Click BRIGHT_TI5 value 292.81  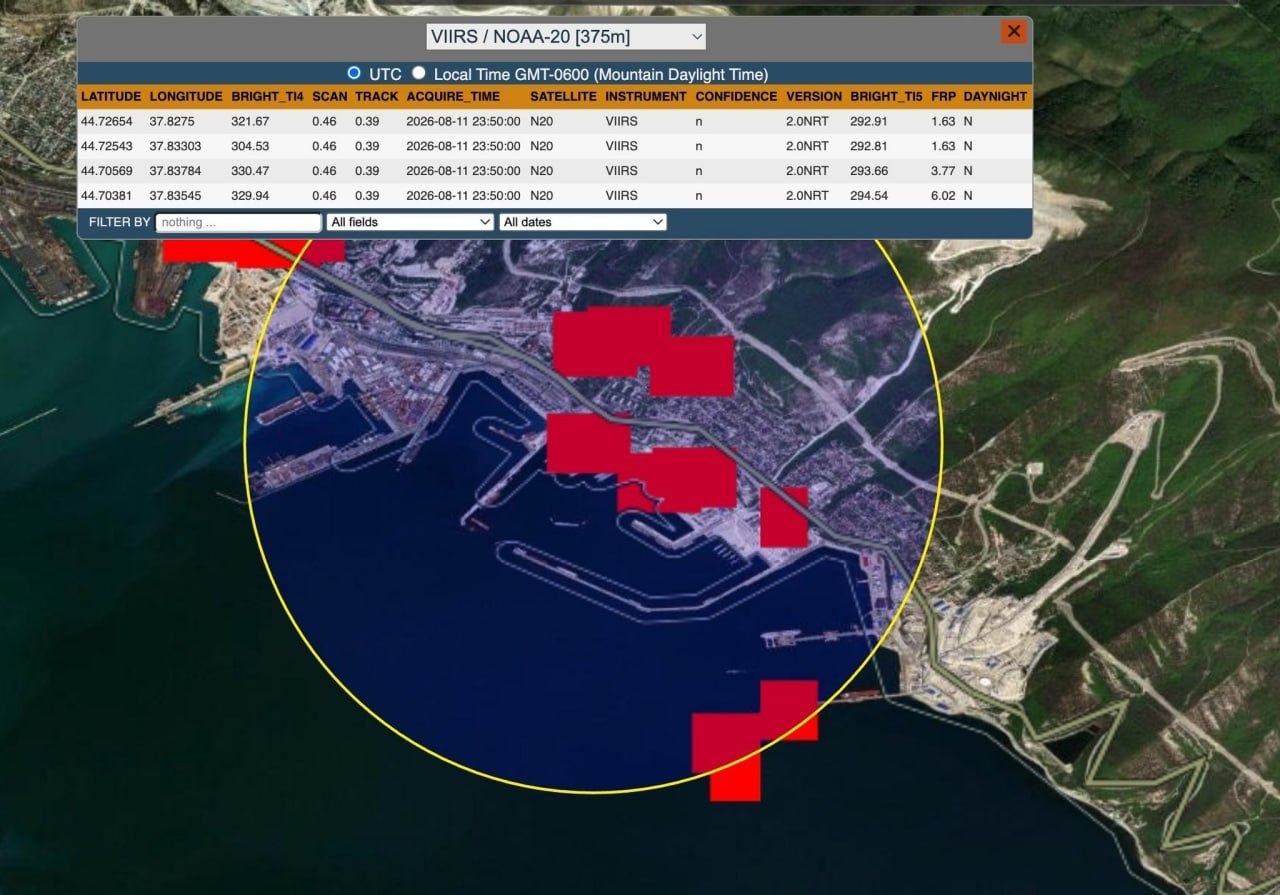pyautogui.click(x=869, y=146)
